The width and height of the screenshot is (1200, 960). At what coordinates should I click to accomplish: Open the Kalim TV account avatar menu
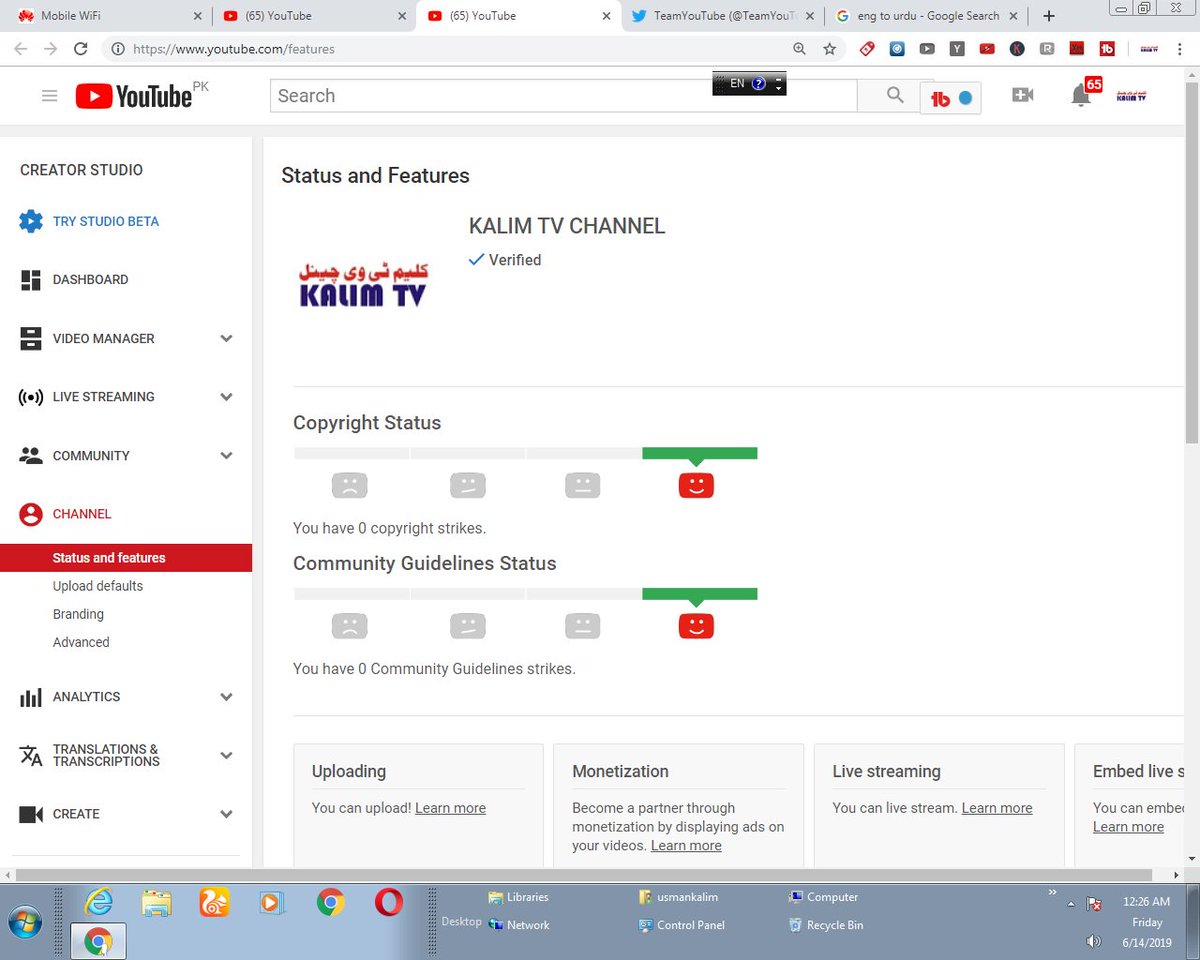[x=1131, y=95]
